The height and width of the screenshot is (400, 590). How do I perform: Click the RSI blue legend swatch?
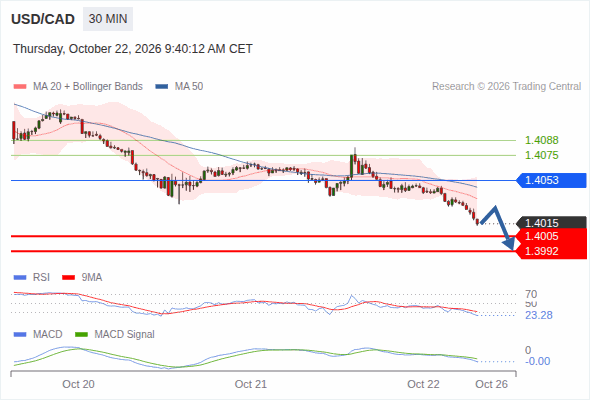tap(20, 278)
